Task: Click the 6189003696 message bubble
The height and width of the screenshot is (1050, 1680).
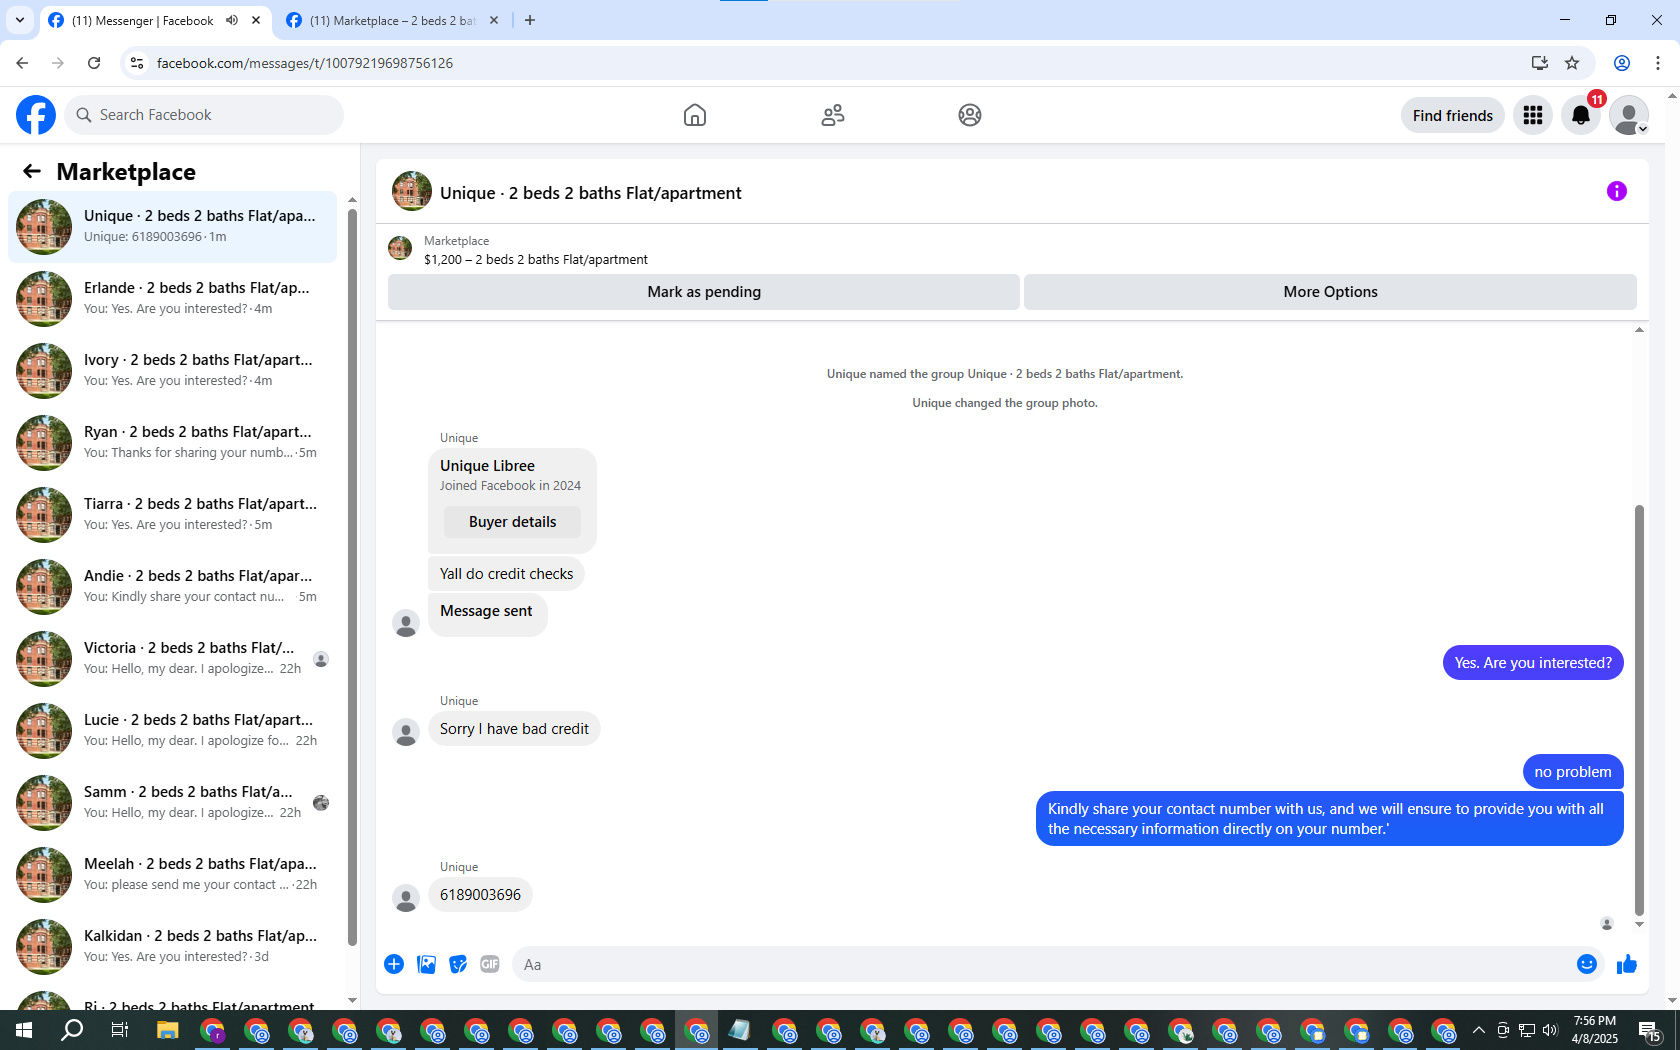Action: (480, 895)
